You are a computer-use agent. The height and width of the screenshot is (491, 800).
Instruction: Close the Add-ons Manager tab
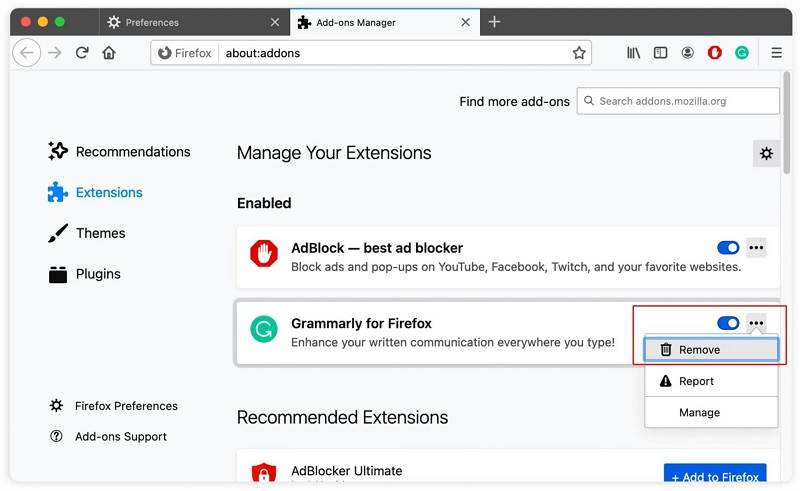pos(465,22)
